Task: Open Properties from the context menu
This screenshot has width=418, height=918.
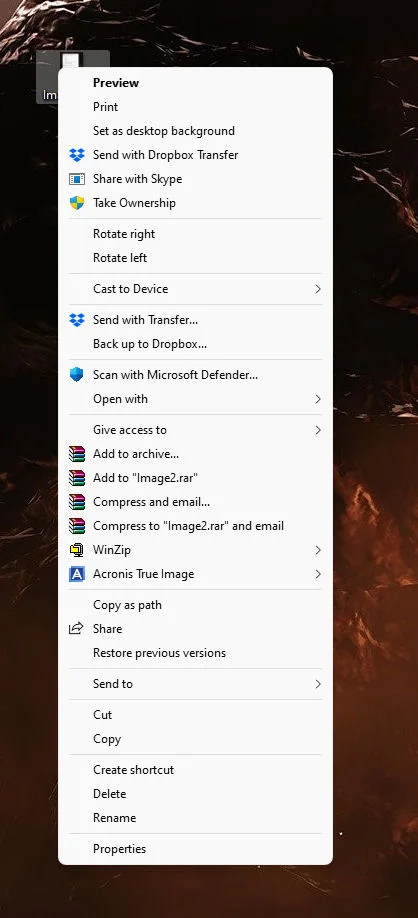Action: click(196, 849)
